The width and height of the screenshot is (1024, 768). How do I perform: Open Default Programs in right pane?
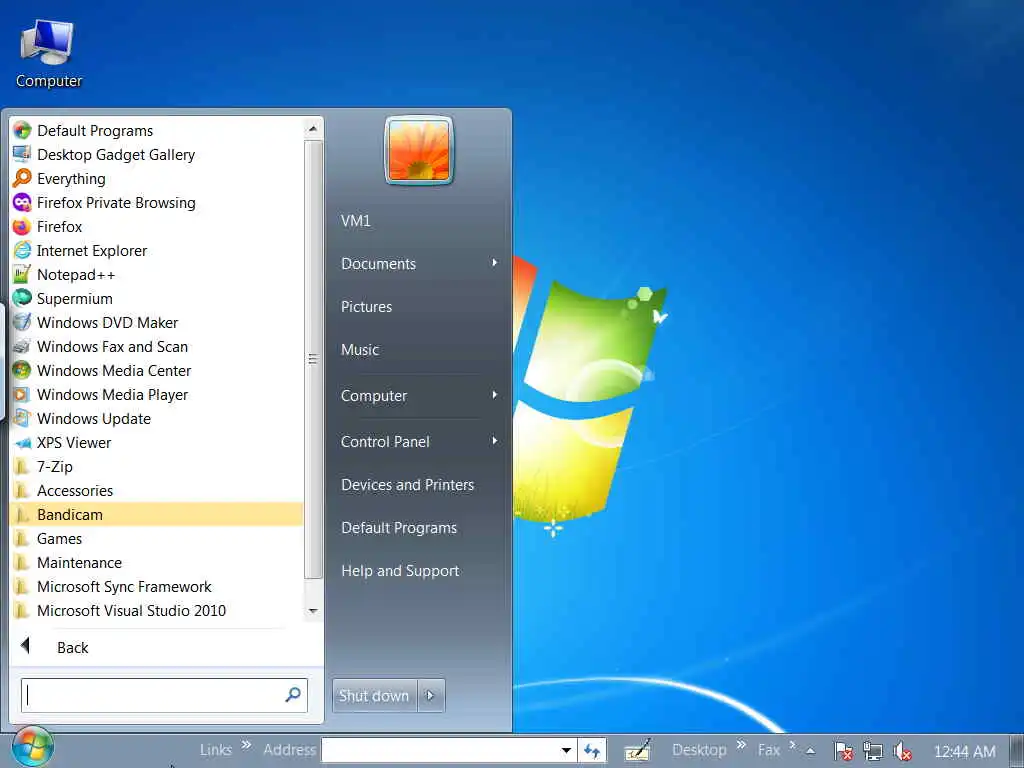tap(418, 528)
